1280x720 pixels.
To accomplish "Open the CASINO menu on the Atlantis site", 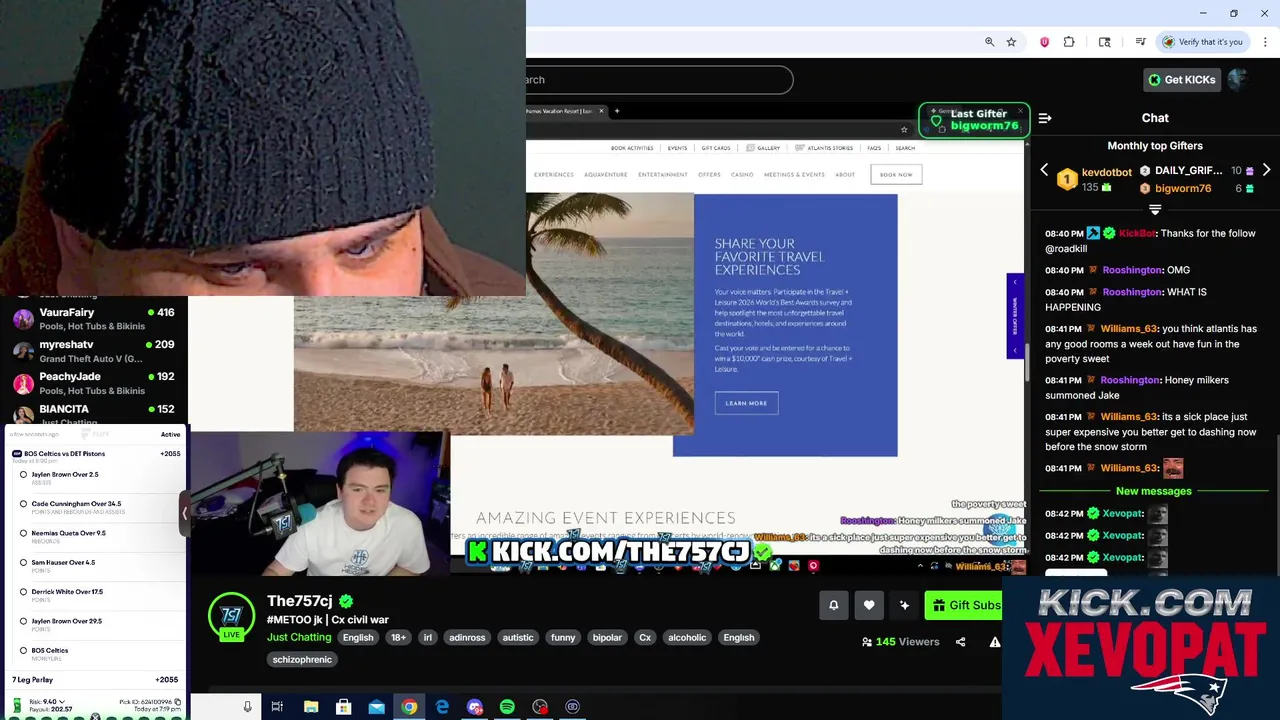I will click(x=742, y=175).
